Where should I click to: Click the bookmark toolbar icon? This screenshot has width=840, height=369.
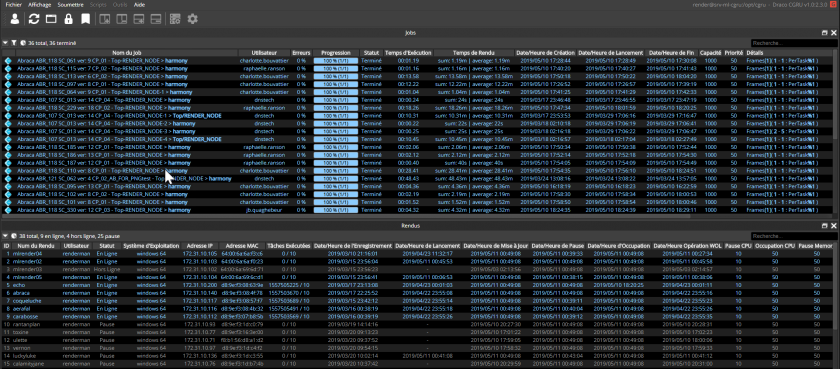(85, 19)
